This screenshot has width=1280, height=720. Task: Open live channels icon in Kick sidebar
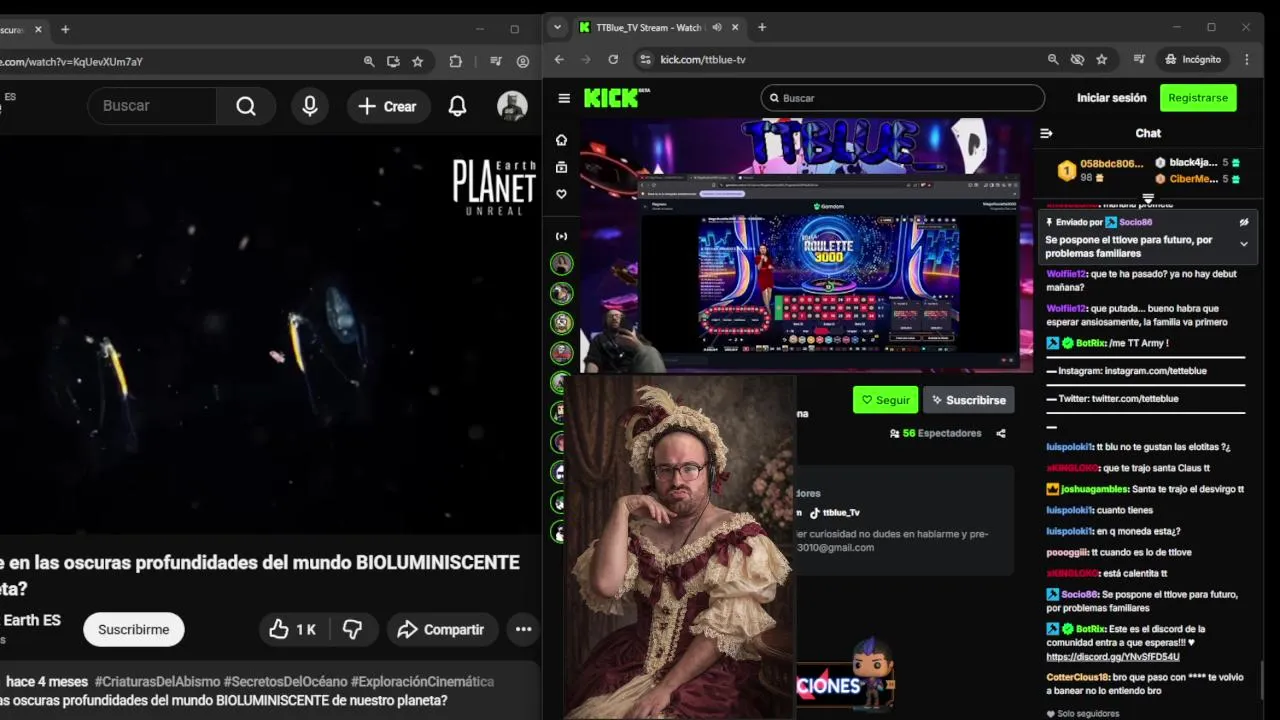(x=562, y=236)
